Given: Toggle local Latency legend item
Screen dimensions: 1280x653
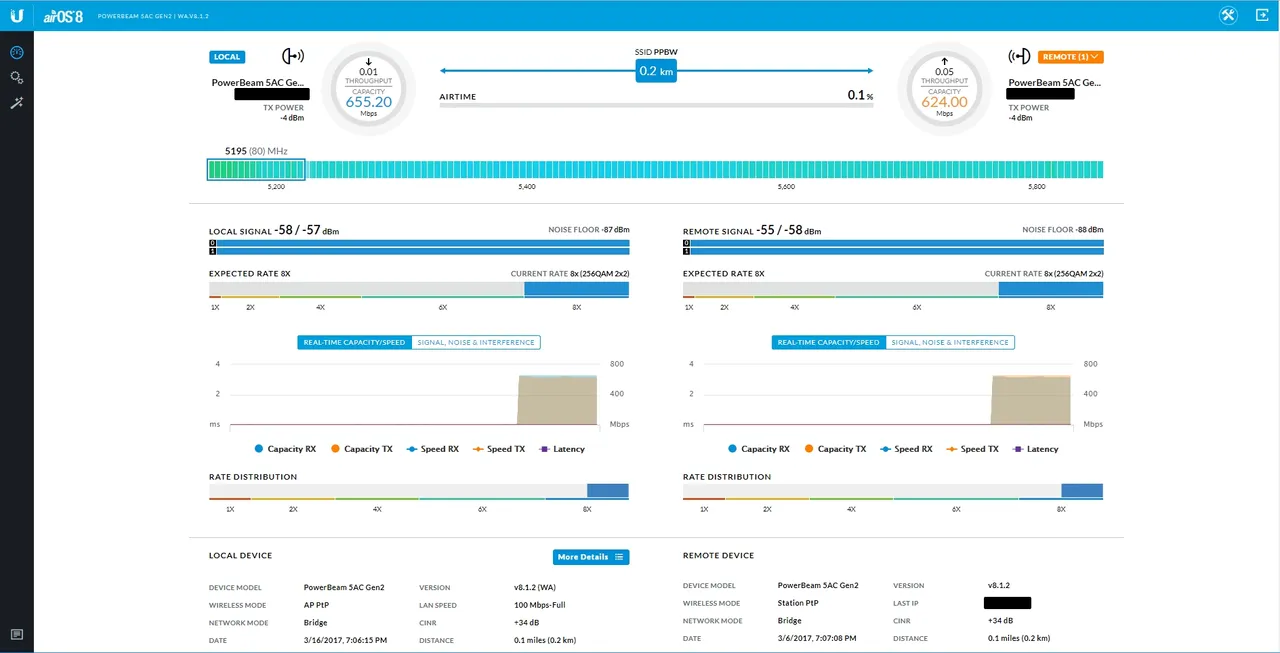Looking at the screenshot, I should (x=562, y=449).
